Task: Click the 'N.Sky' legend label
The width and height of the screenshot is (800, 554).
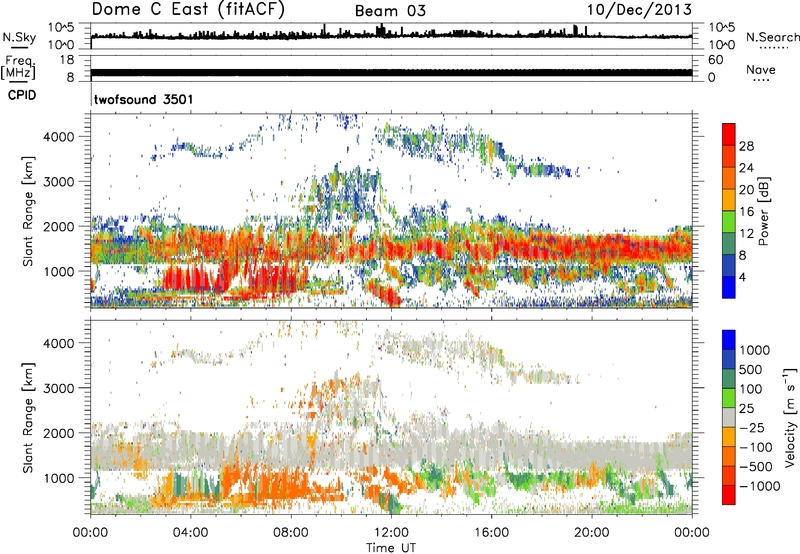Action: tap(19, 37)
